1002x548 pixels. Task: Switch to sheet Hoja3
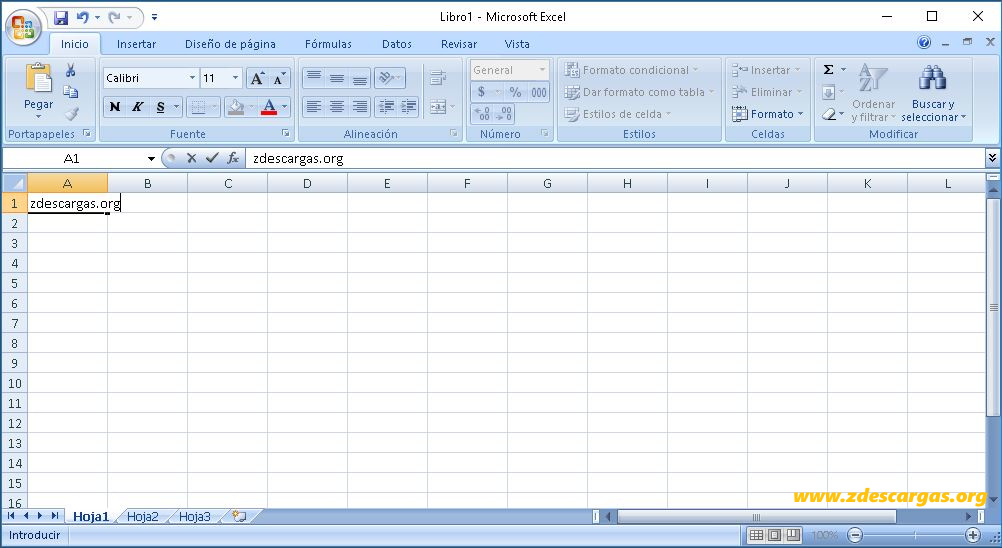[x=194, y=517]
